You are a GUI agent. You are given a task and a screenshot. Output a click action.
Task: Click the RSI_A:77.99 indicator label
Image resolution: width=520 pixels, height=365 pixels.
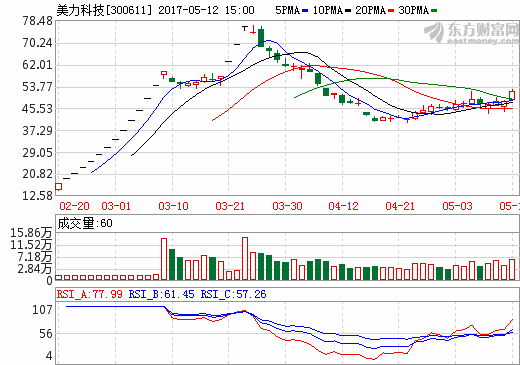pyautogui.click(x=90, y=294)
